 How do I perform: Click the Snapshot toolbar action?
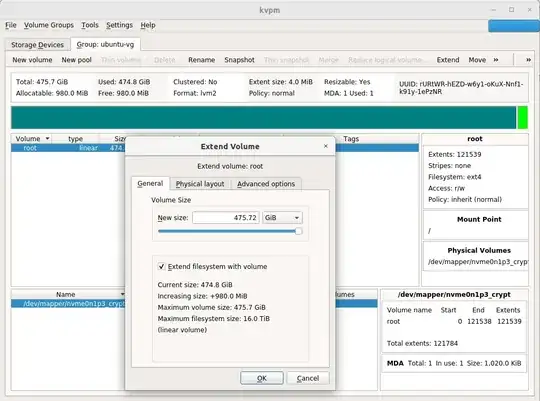pyautogui.click(x=239, y=60)
